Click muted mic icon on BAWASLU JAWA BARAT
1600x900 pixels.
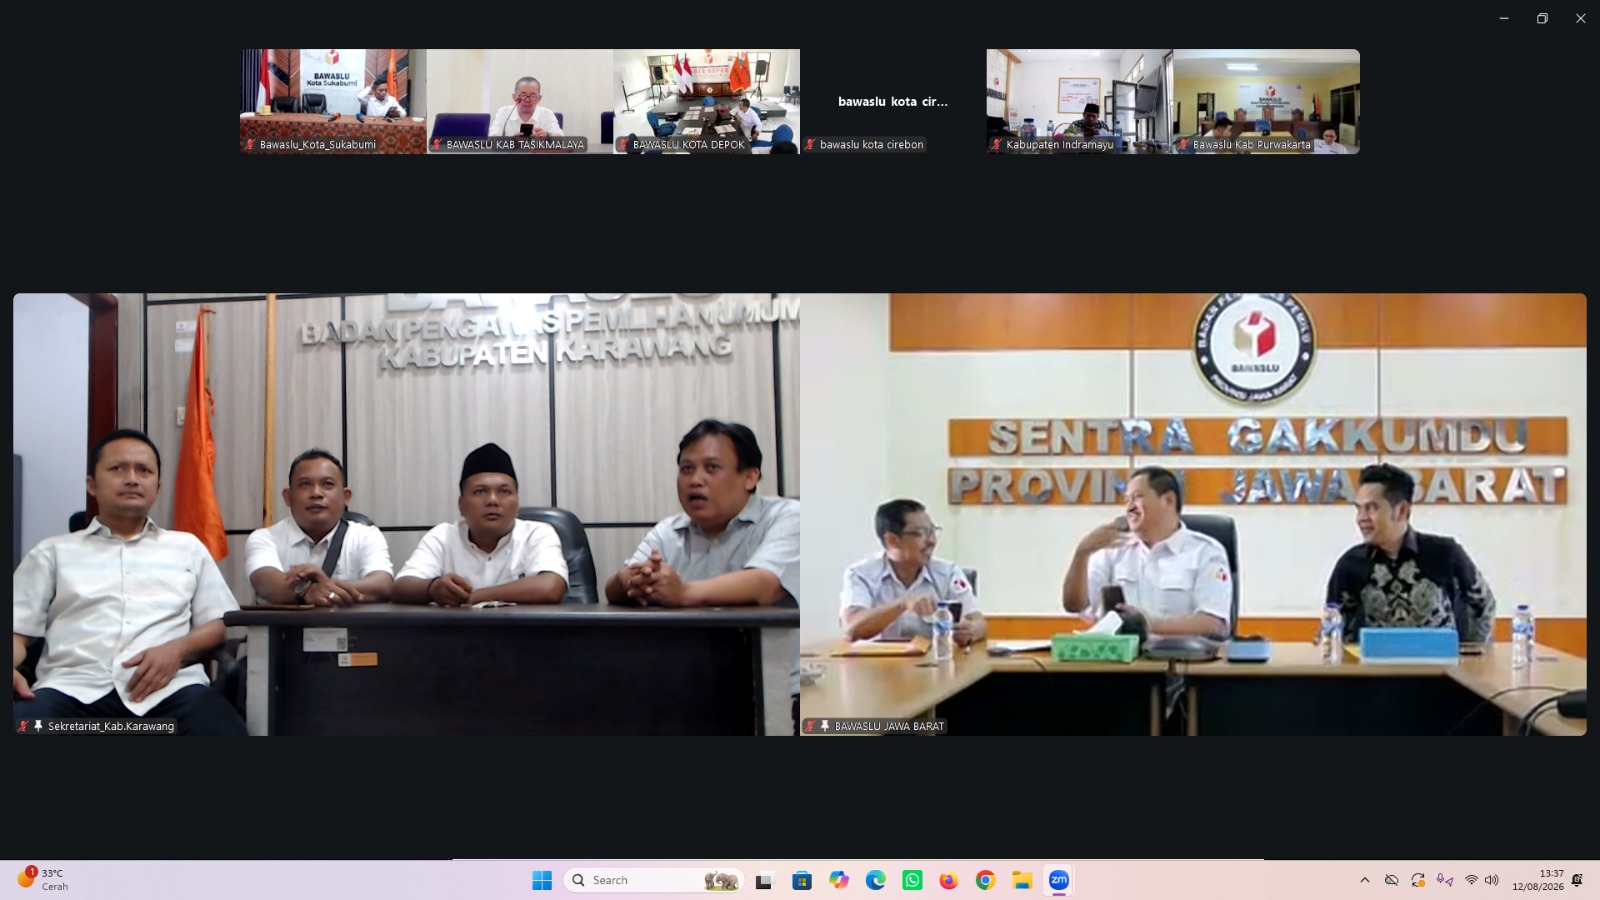point(810,726)
